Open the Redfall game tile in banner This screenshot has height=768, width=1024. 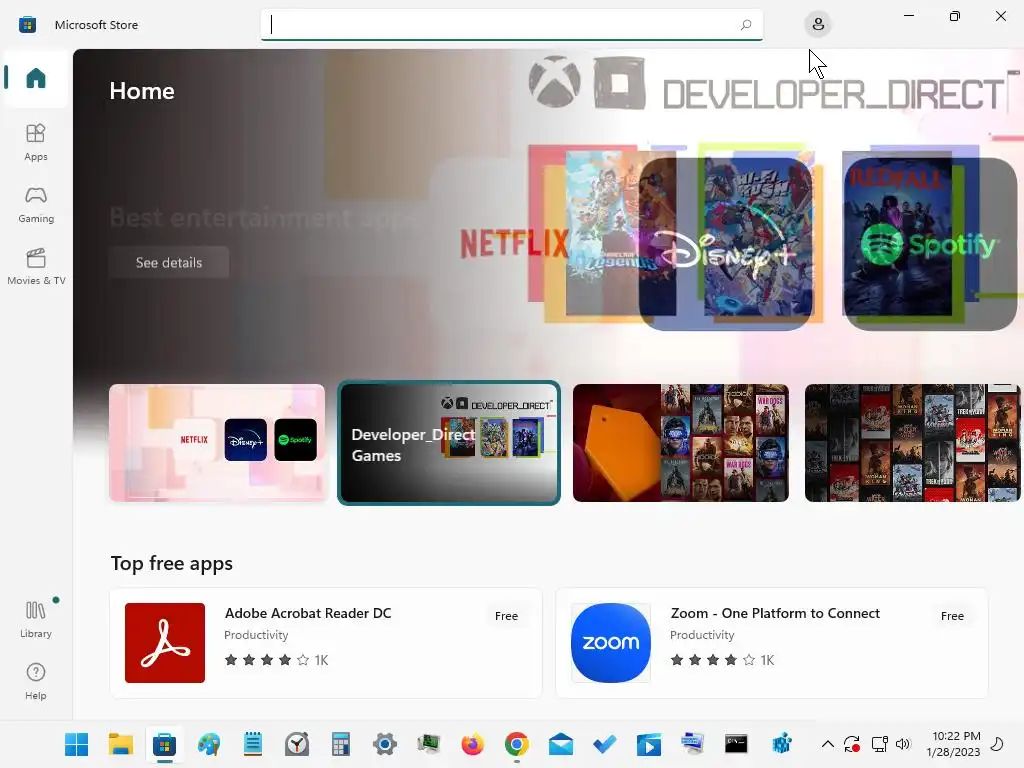click(x=898, y=236)
